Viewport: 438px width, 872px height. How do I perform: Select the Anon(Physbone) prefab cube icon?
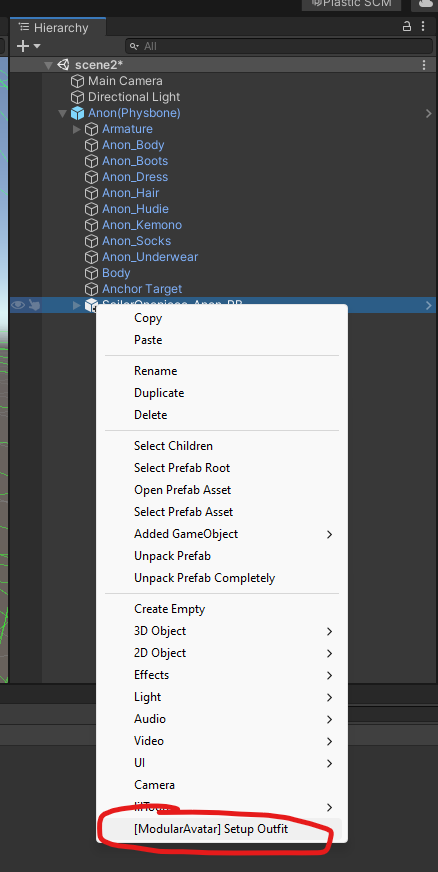pos(77,113)
